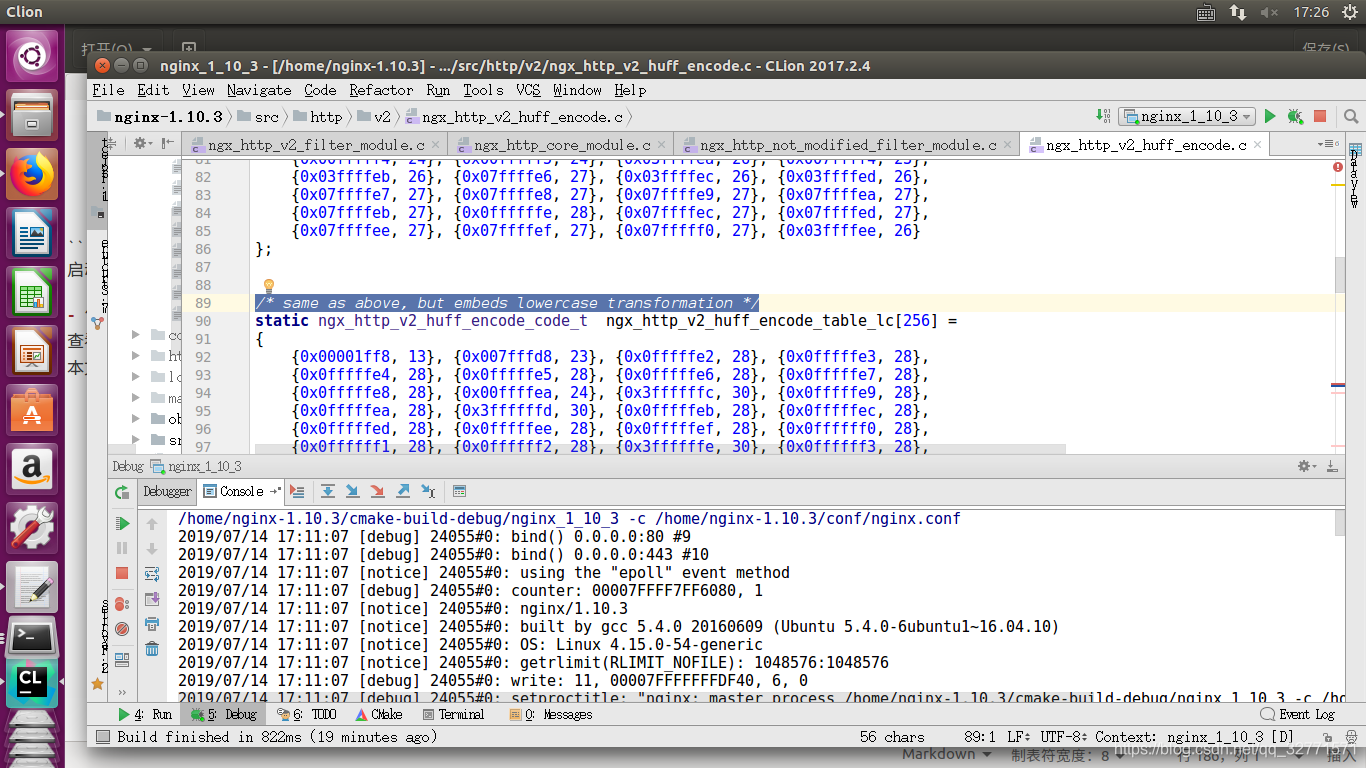The height and width of the screenshot is (768, 1366).
Task: Open the CMake tool window
Action: (379, 715)
